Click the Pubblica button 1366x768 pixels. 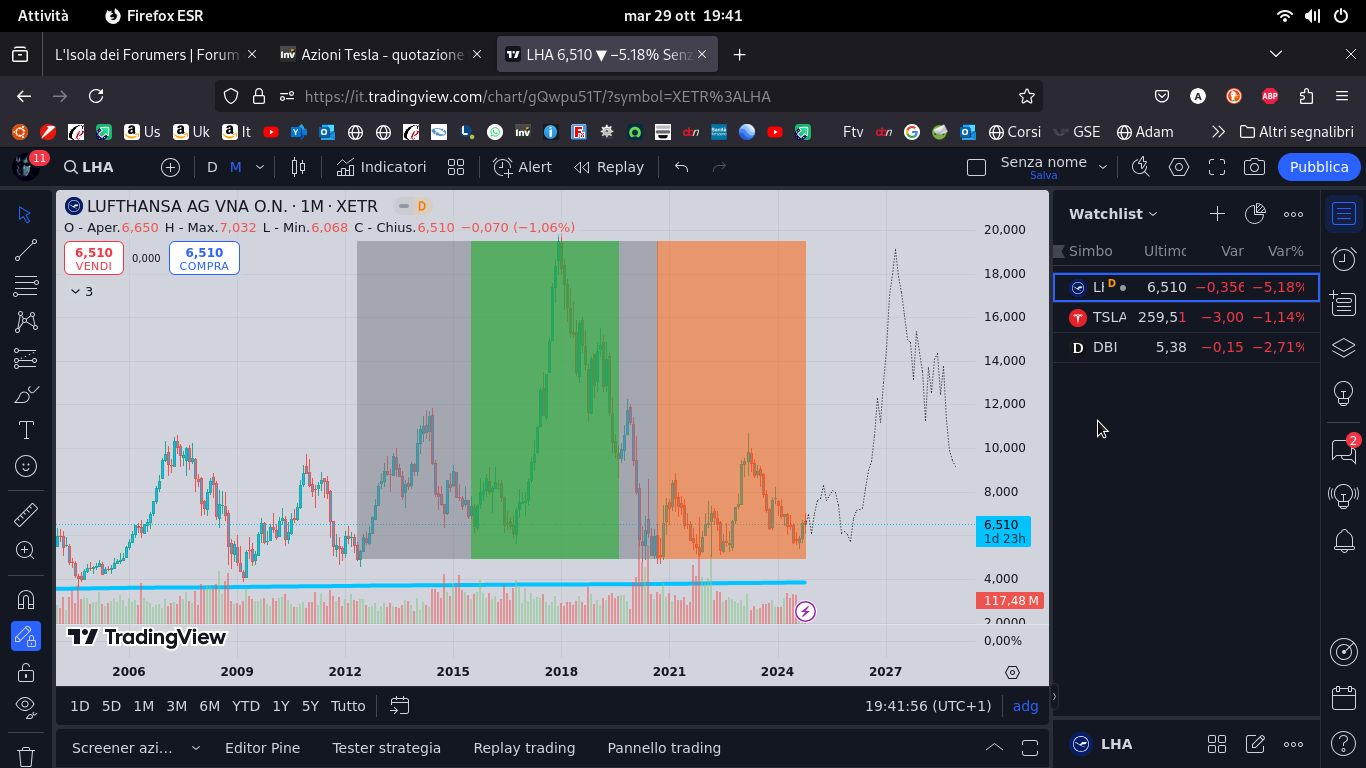(x=1319, y=167)
